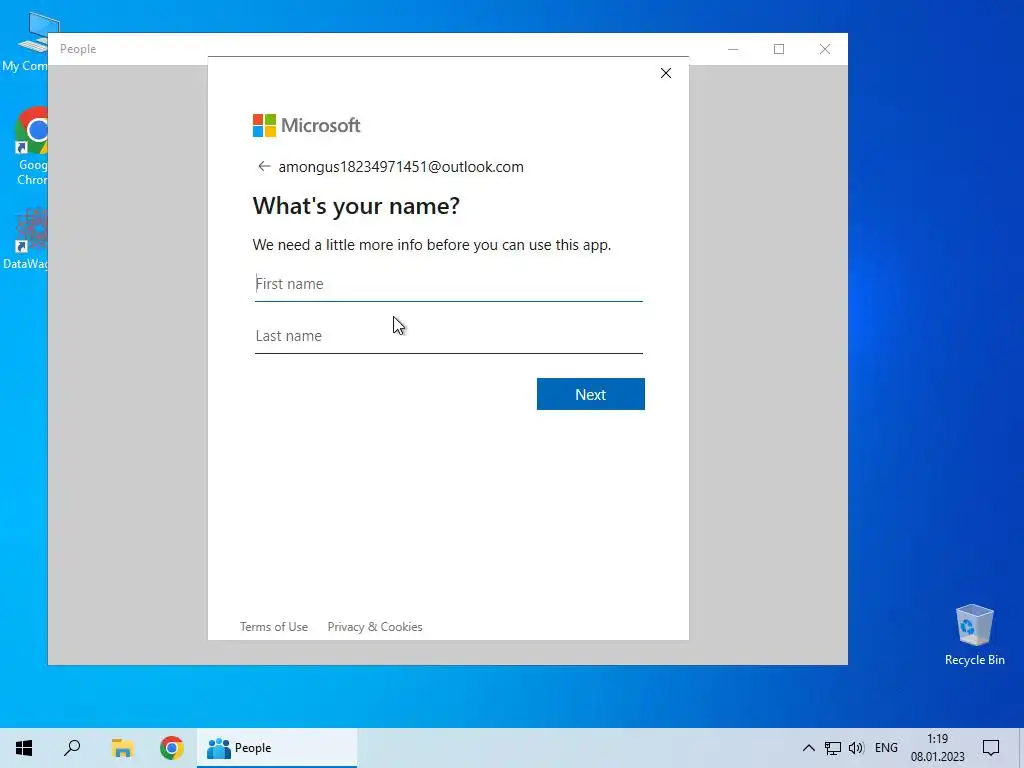Close the People app window
The height and width of the screenshot is (768, 1024).
pos(825,49)
